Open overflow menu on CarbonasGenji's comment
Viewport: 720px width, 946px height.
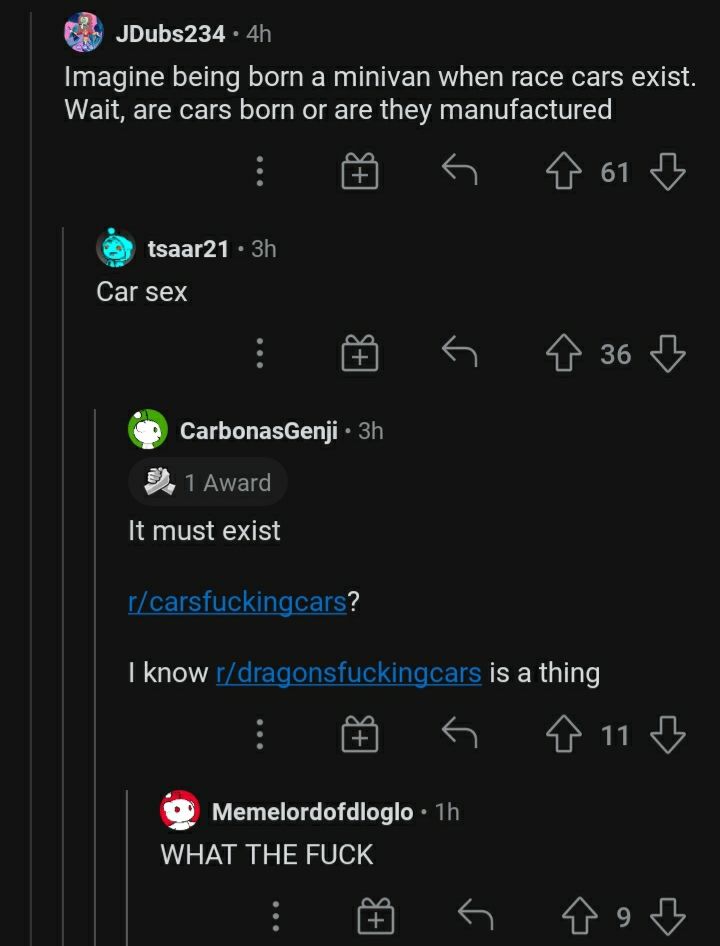(259, 736)
